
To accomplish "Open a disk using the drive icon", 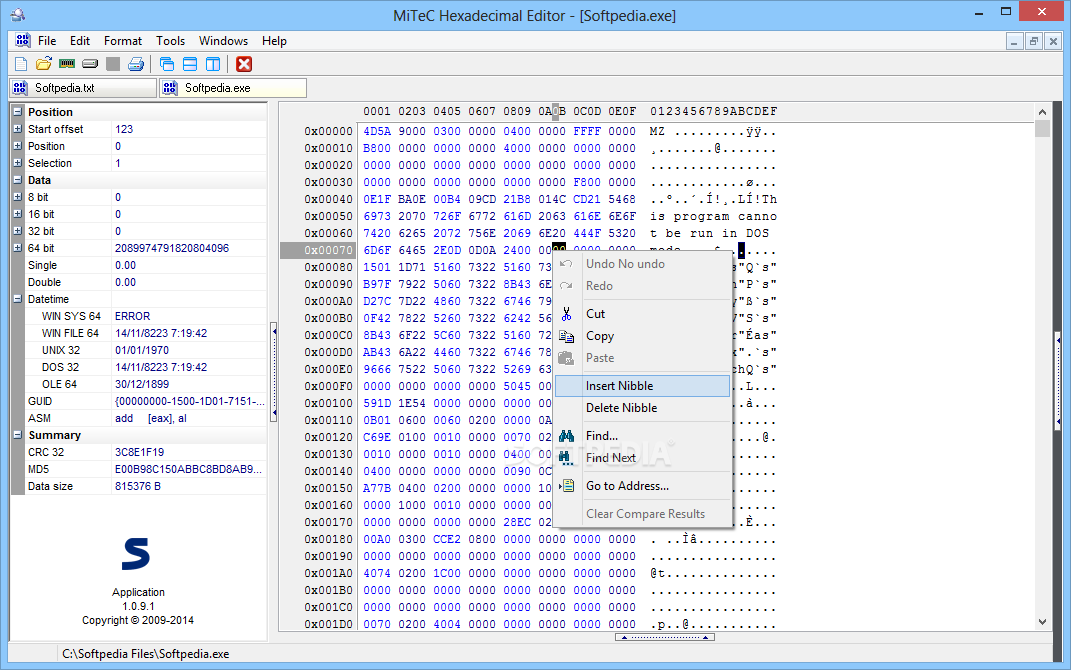I will (90, 64).
